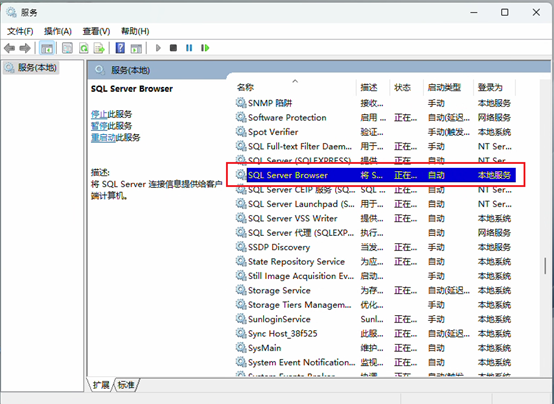Open the 文件(F) menu
The image size is (554, 404).
coord(20,31)
